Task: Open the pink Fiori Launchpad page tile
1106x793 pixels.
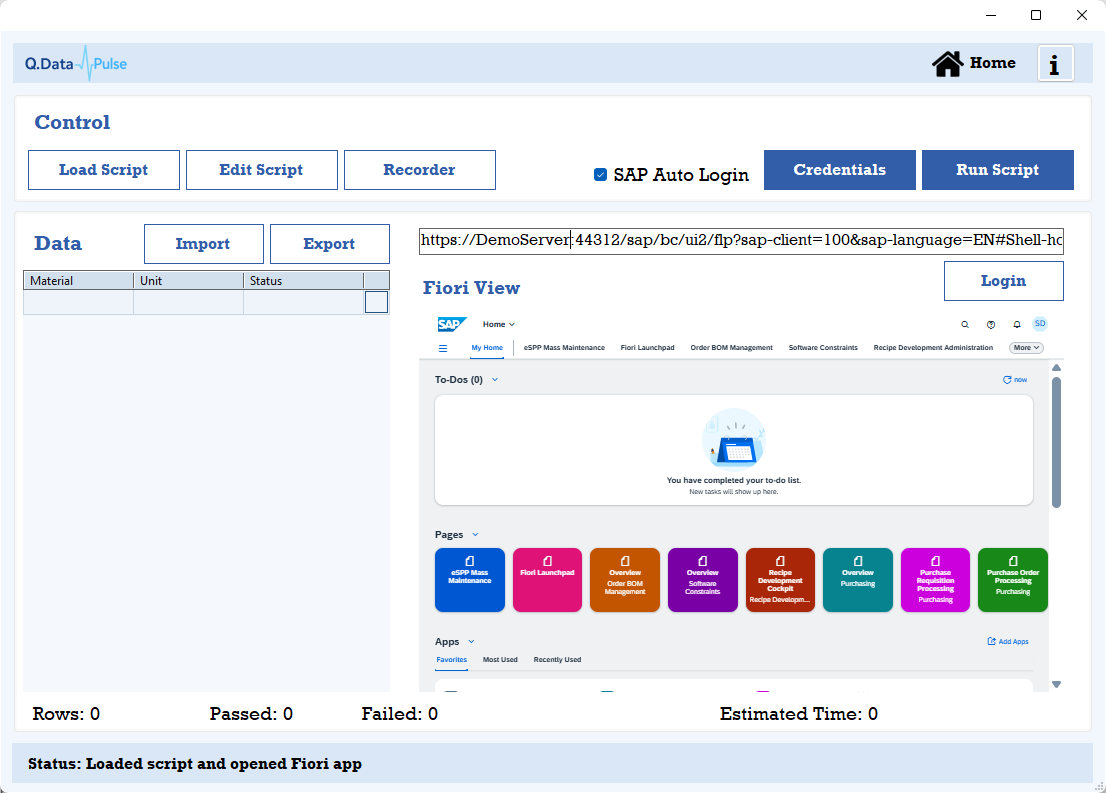Action: click(547, 580)
